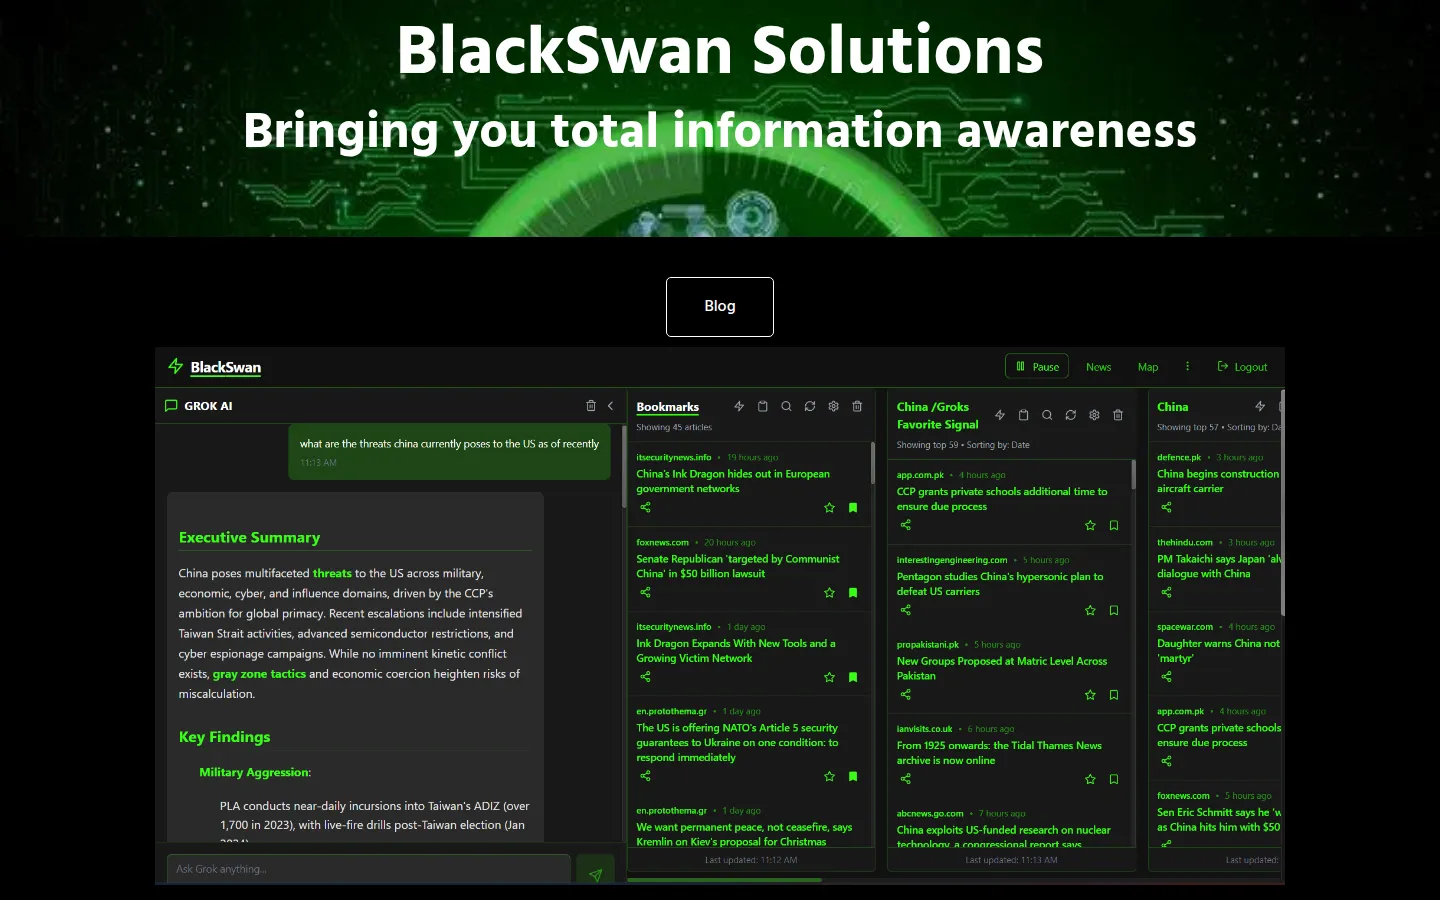The width and height of the screenshot is (1440, 900).
Task: Star the Ink Dragon Expands article
Action: click(x=829, y=677)
